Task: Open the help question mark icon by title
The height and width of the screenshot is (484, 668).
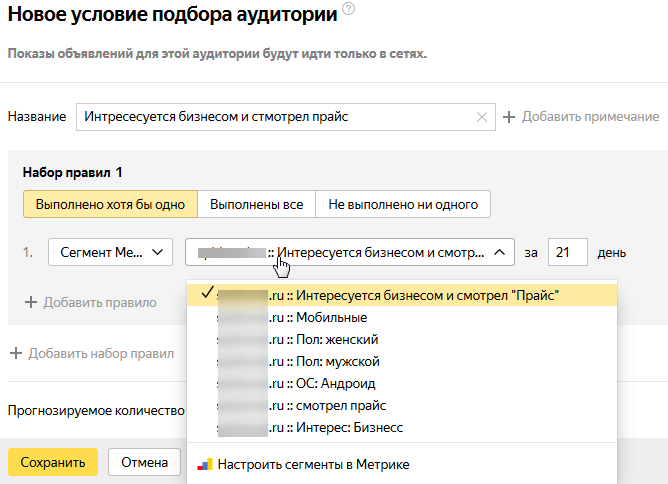Action: point(348,9)
